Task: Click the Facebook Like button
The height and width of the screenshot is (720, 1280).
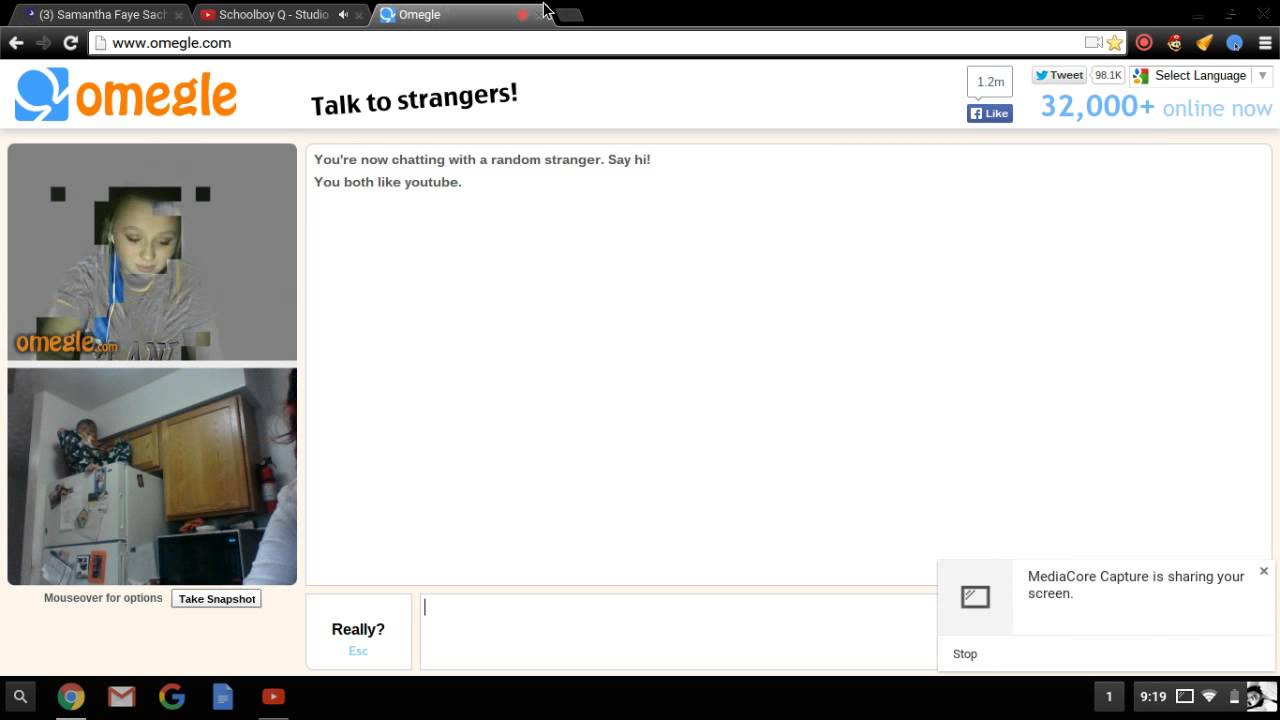Action: (990, 113)
